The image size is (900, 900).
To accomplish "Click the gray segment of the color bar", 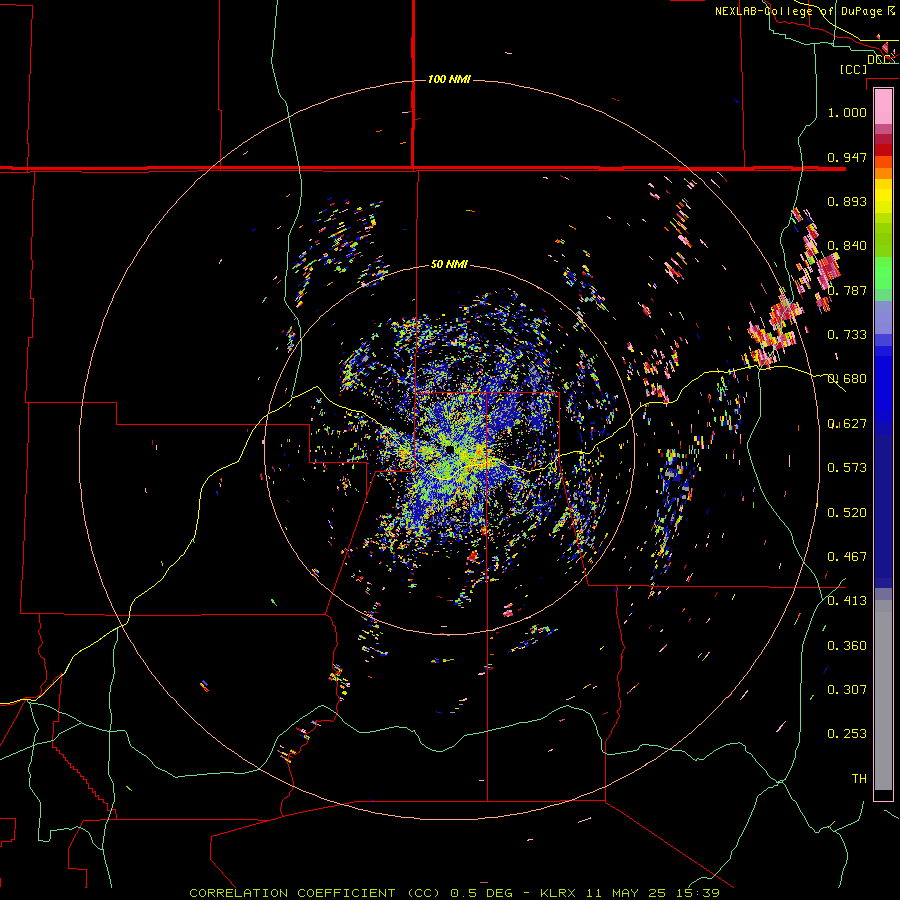I will [x=883, y=695].
